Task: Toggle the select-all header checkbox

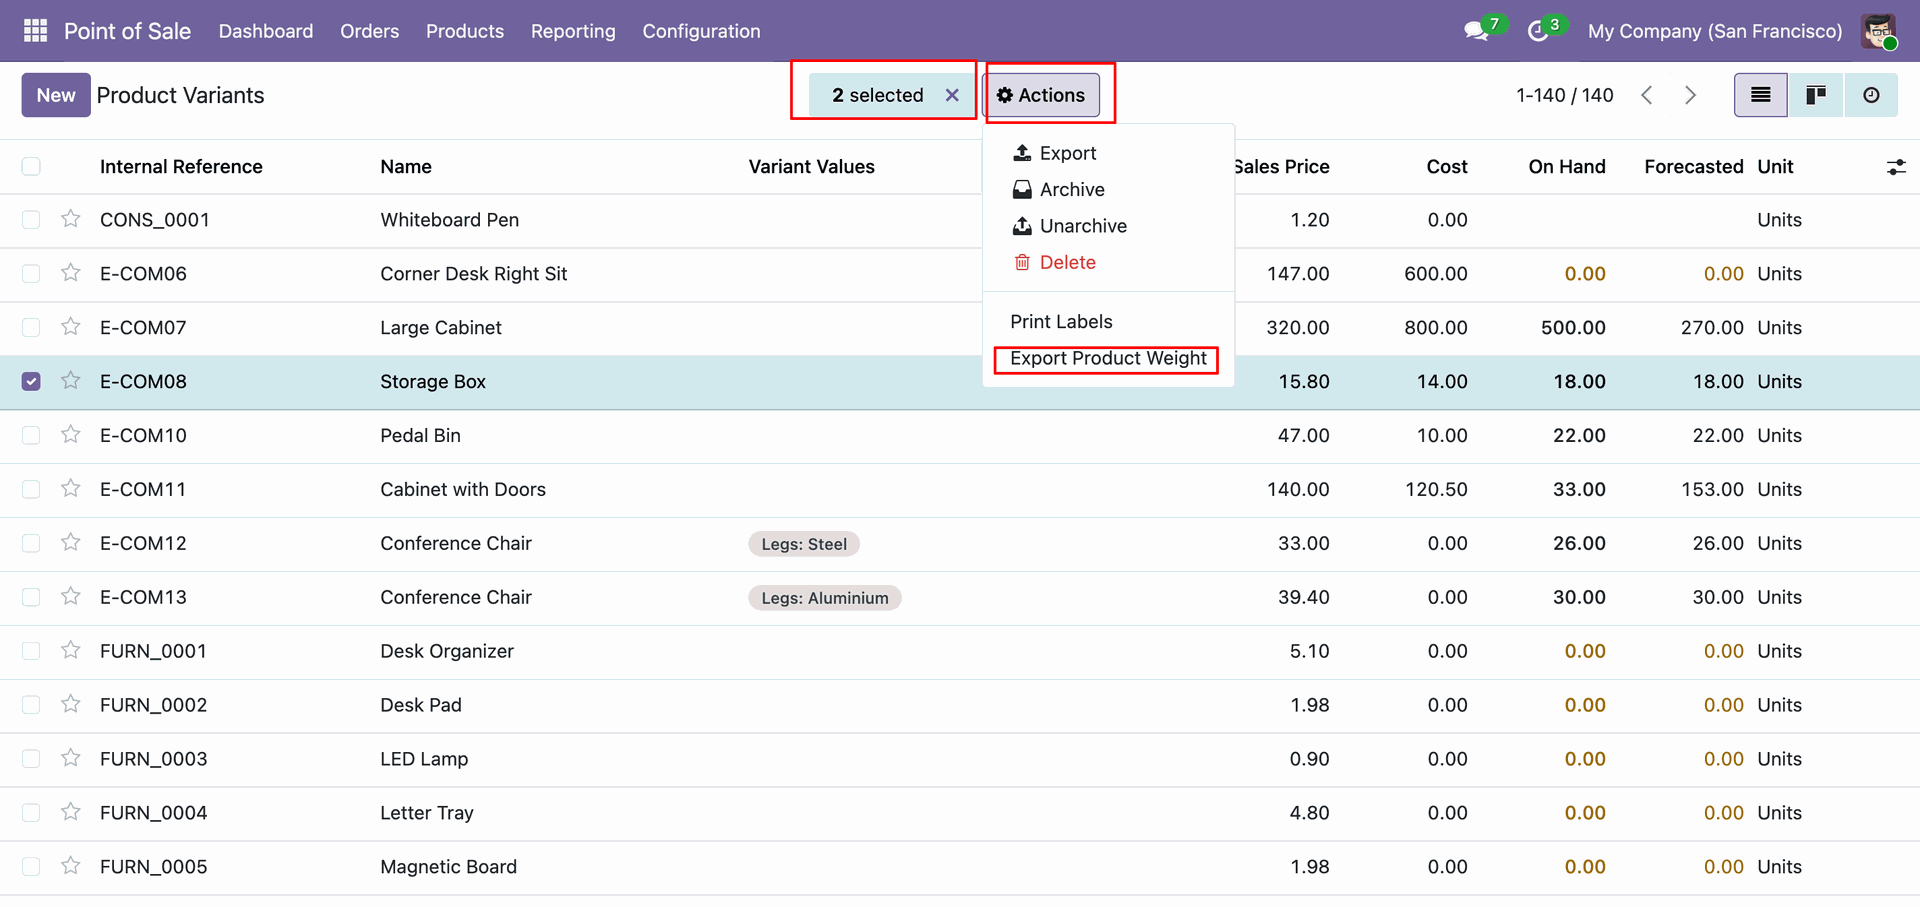Action: point(31,166)
